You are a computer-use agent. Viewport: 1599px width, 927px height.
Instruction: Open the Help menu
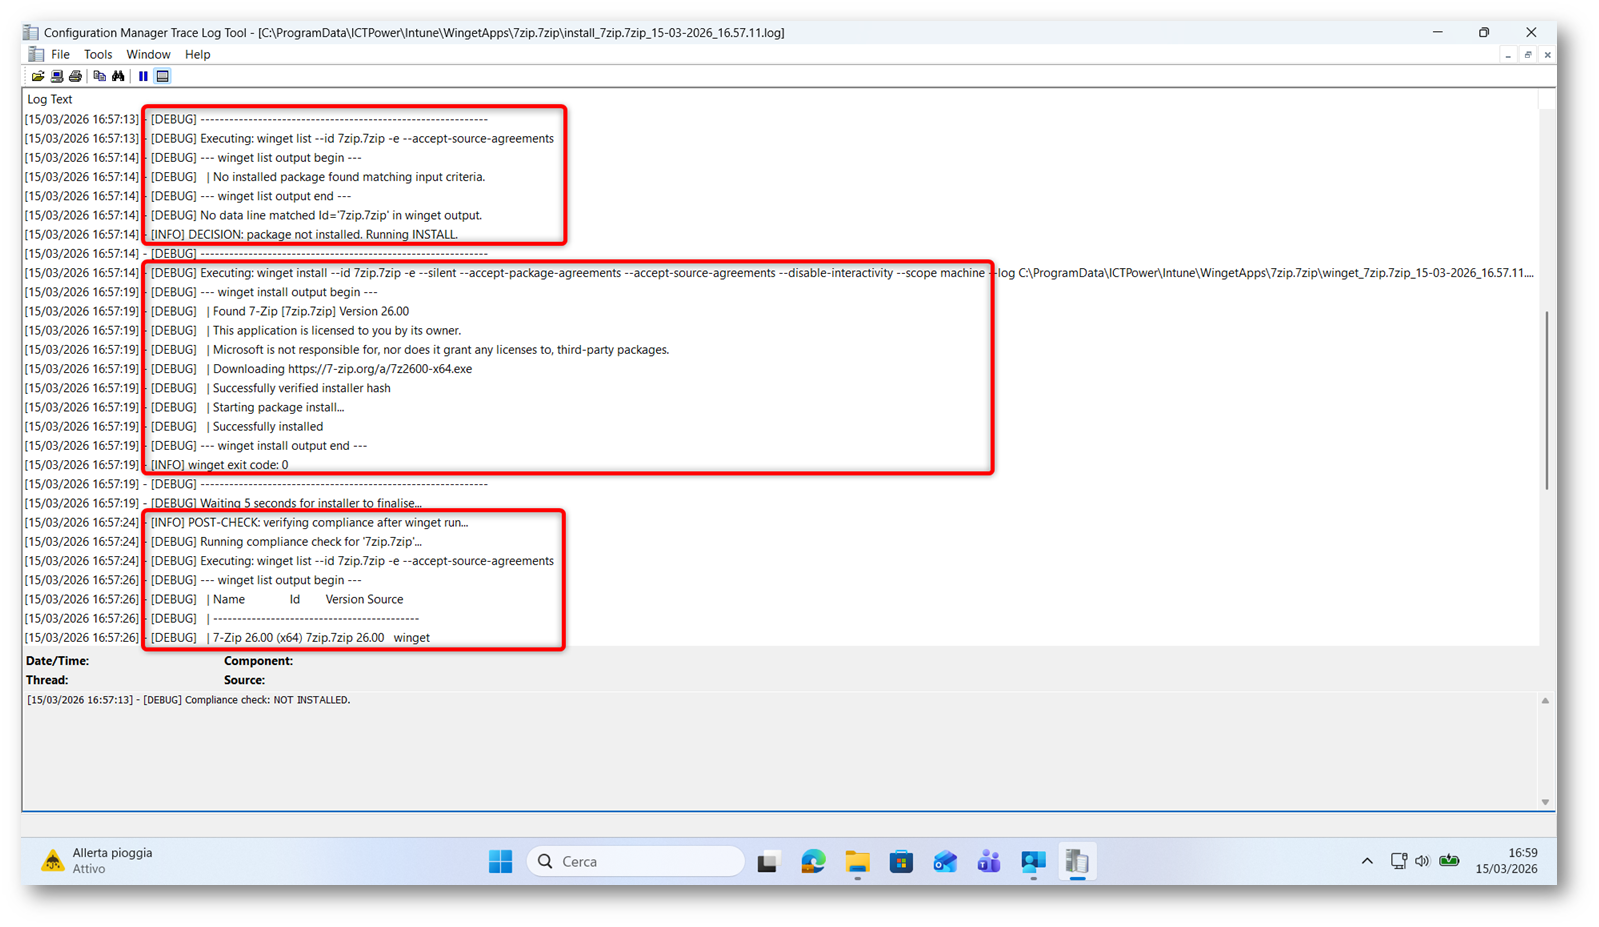[197, 54]
